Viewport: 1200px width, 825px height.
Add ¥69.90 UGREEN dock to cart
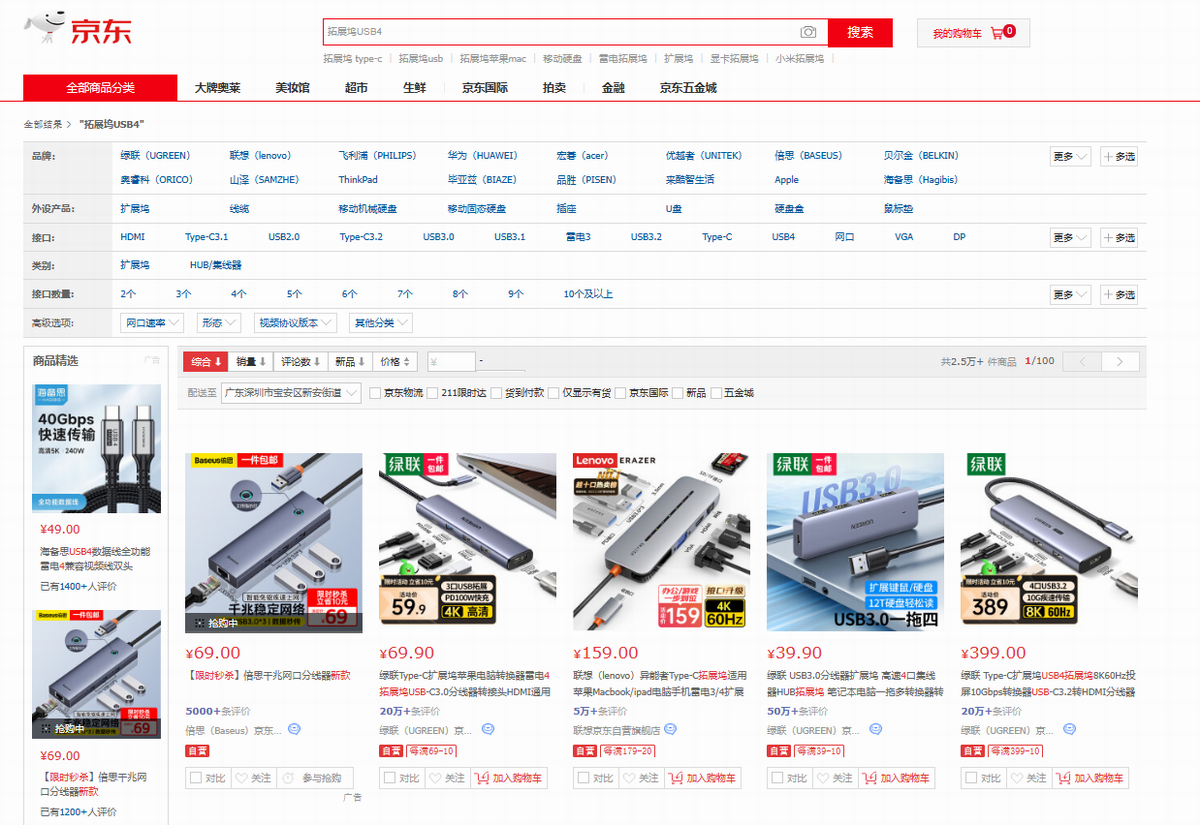(508, 778)
